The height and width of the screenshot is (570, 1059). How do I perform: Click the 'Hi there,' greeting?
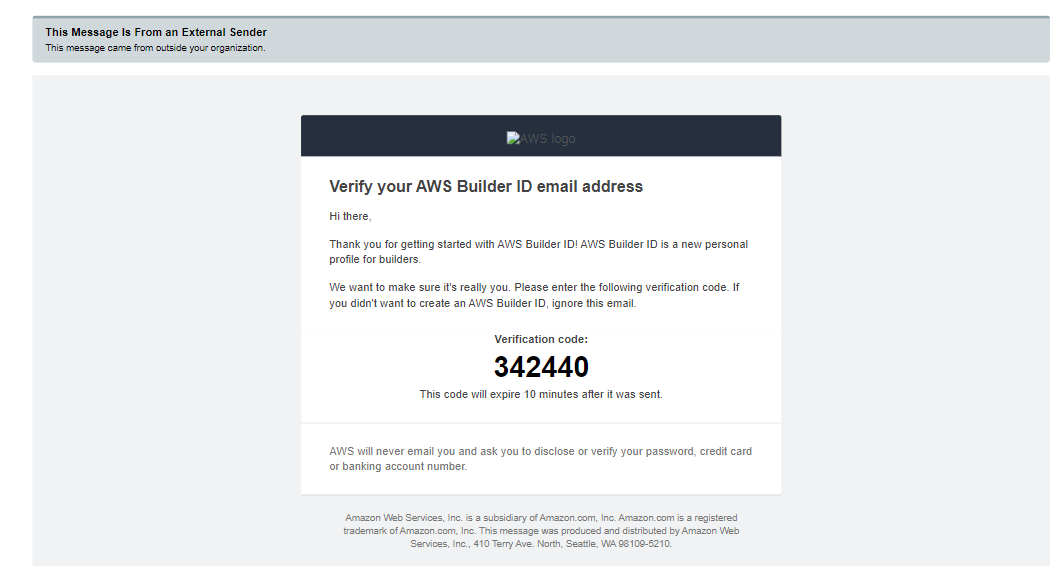350,216
